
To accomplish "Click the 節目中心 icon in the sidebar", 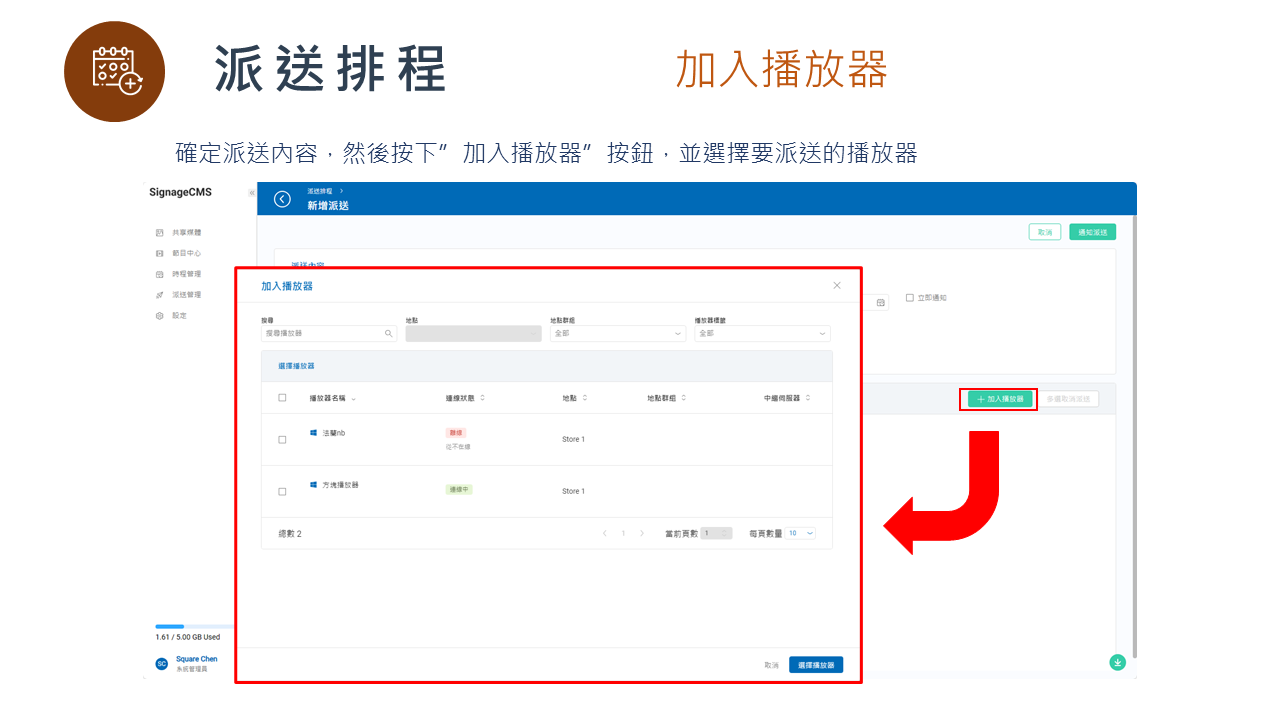I will 160,252.
